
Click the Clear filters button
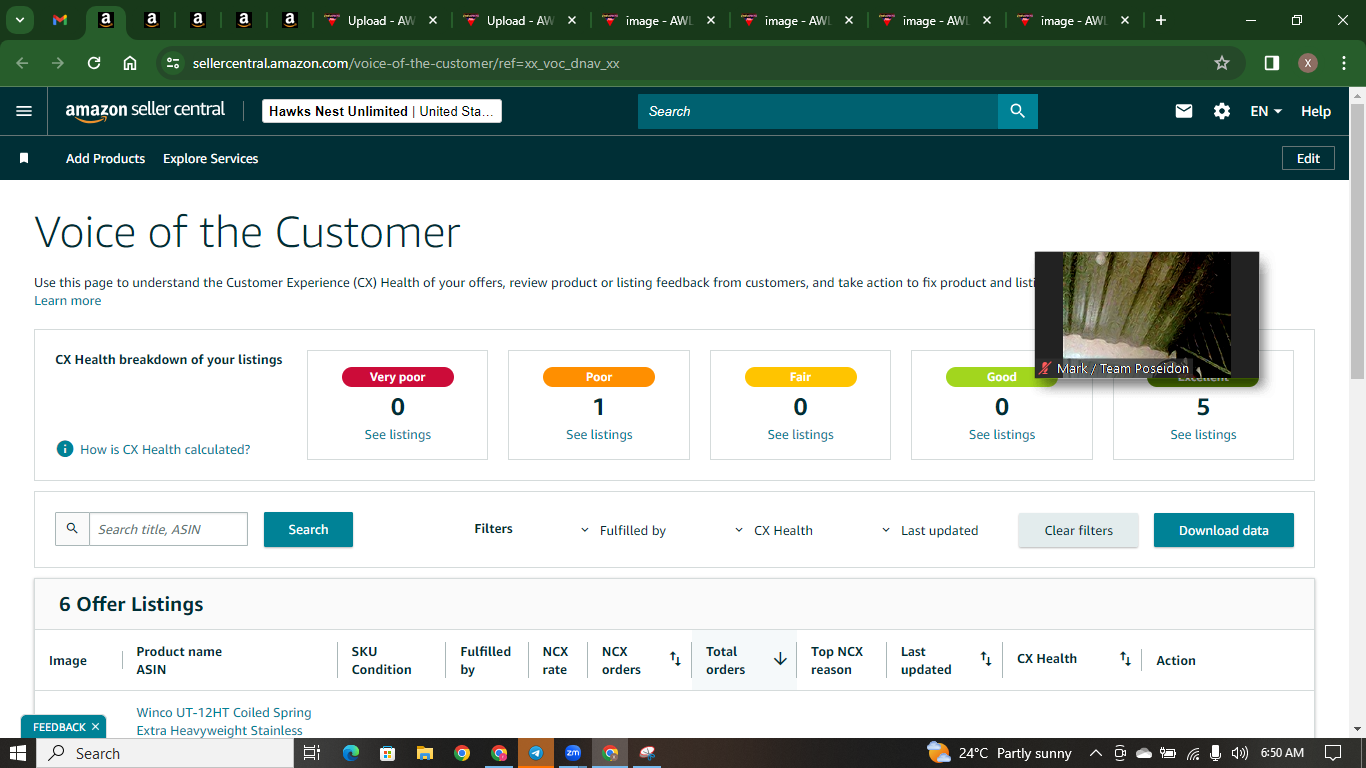click(1078, 530)
